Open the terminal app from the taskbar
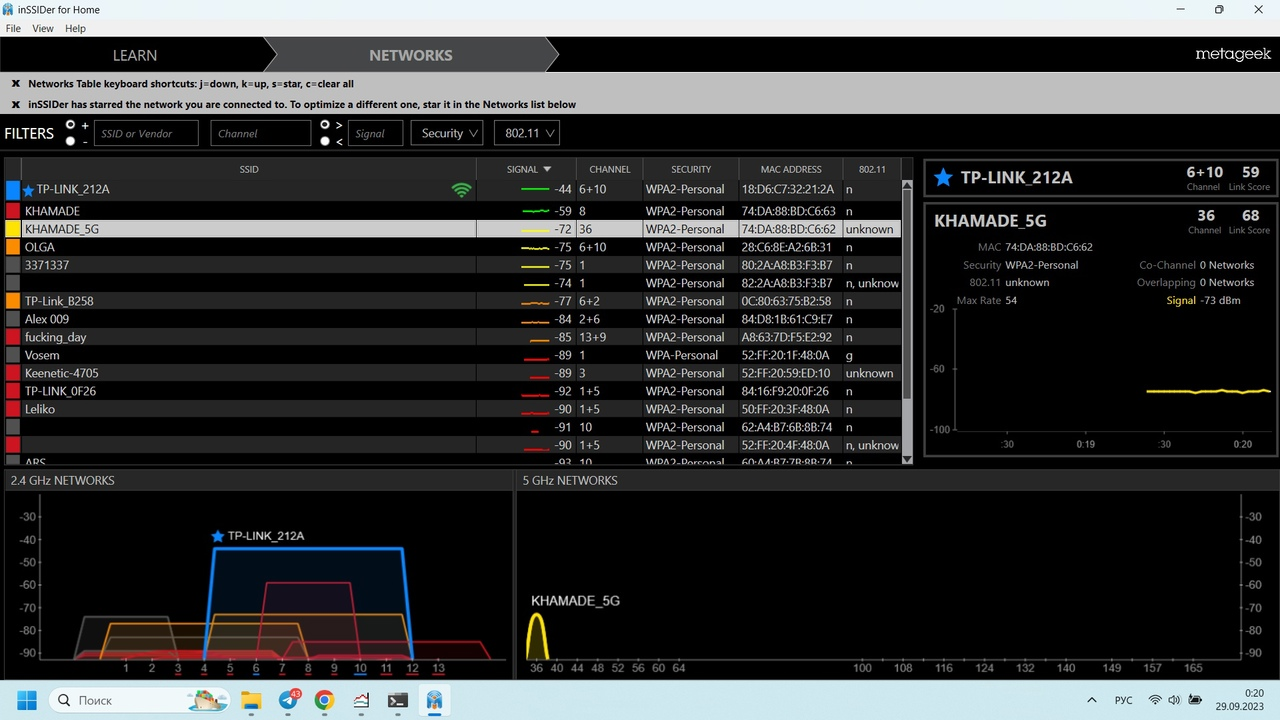Screen dimensions: 1280x720 [398, 700]
